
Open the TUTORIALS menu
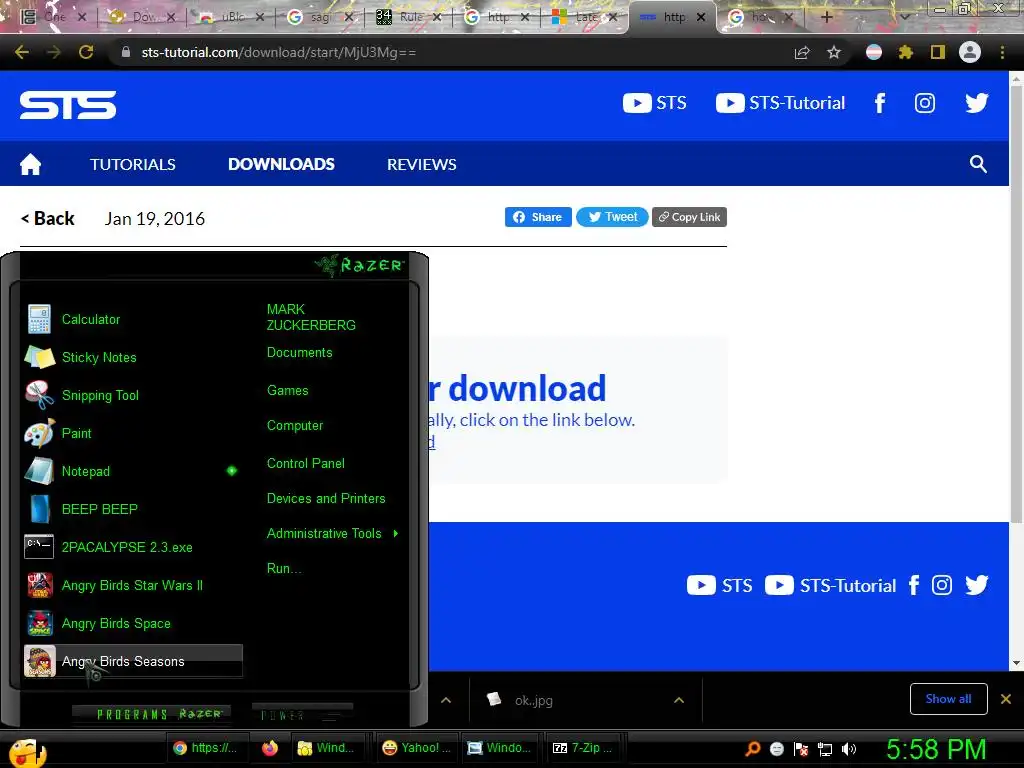click(133, 165)
